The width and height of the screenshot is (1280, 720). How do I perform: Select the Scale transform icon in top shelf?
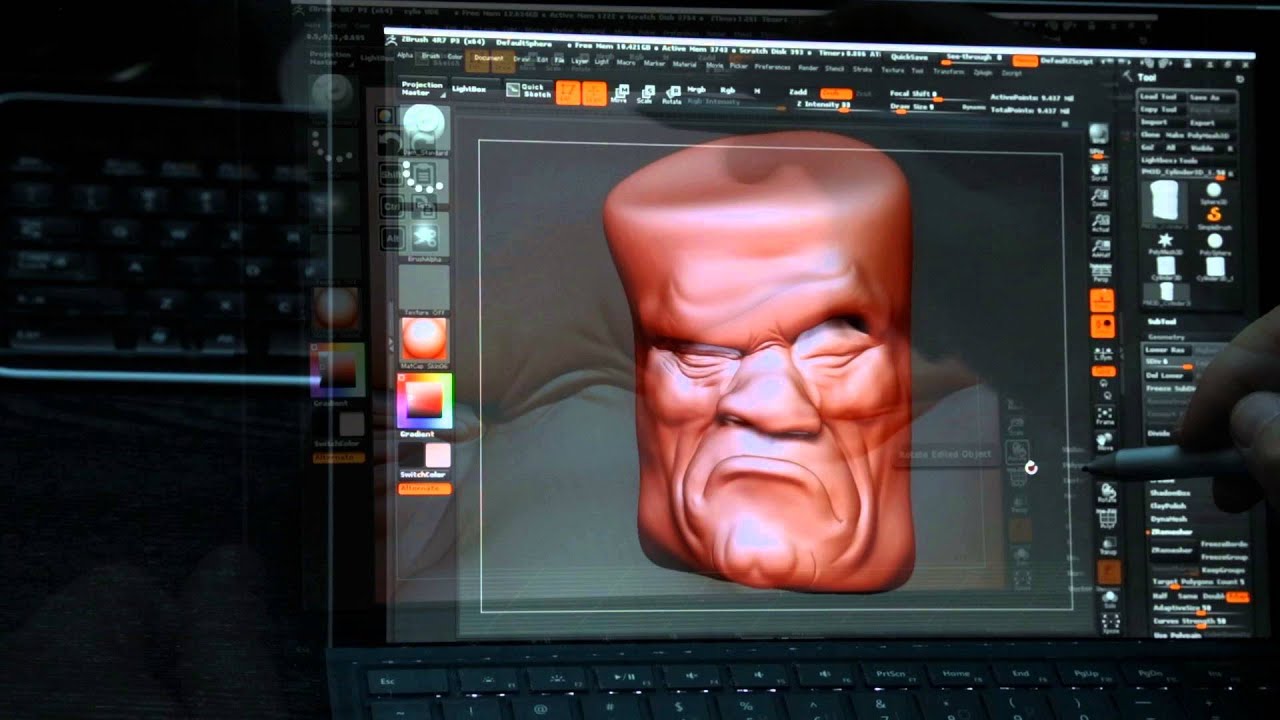pos(646,94)
